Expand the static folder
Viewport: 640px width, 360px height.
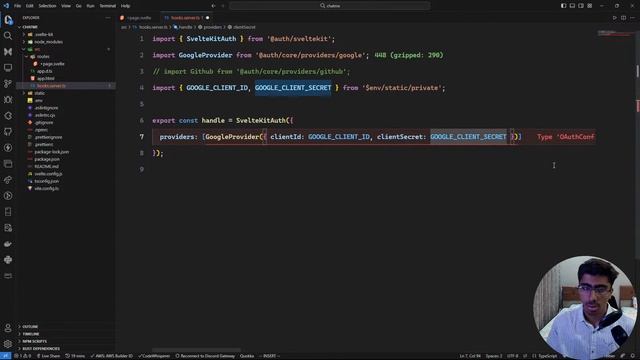tap(40, 93)
